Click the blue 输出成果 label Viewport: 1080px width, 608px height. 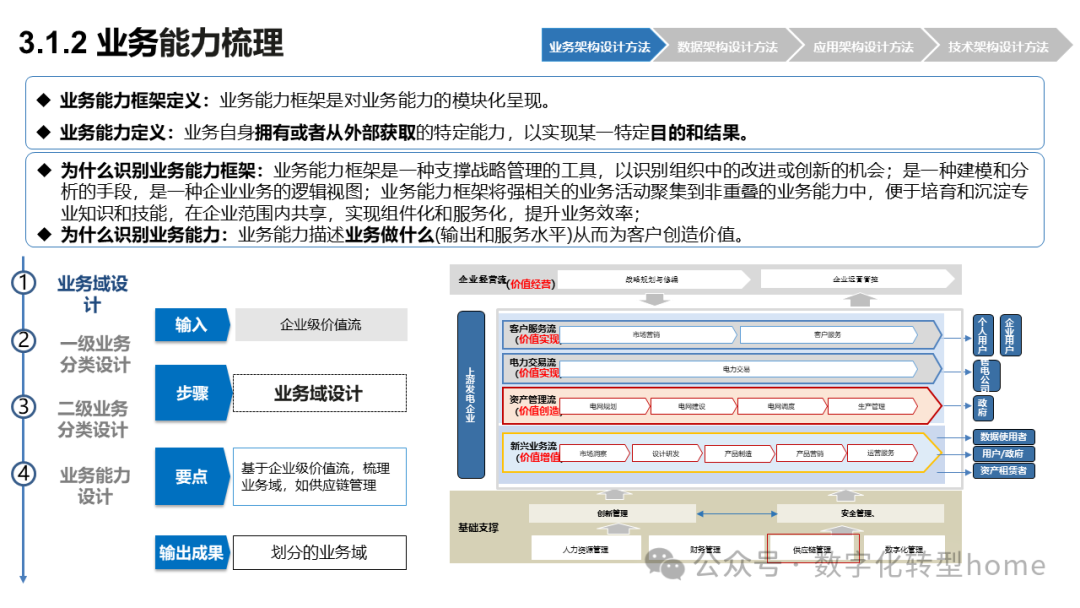(x=192, y=552)
